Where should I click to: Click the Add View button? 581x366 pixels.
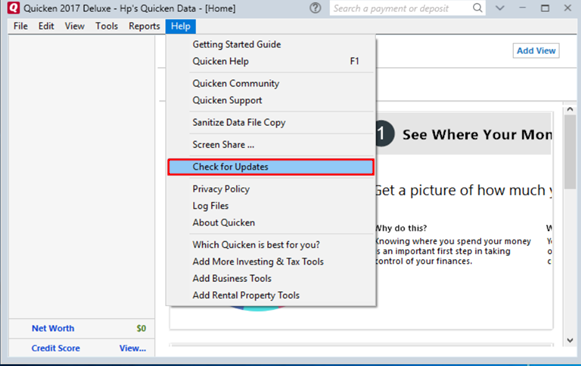[536, 51]
